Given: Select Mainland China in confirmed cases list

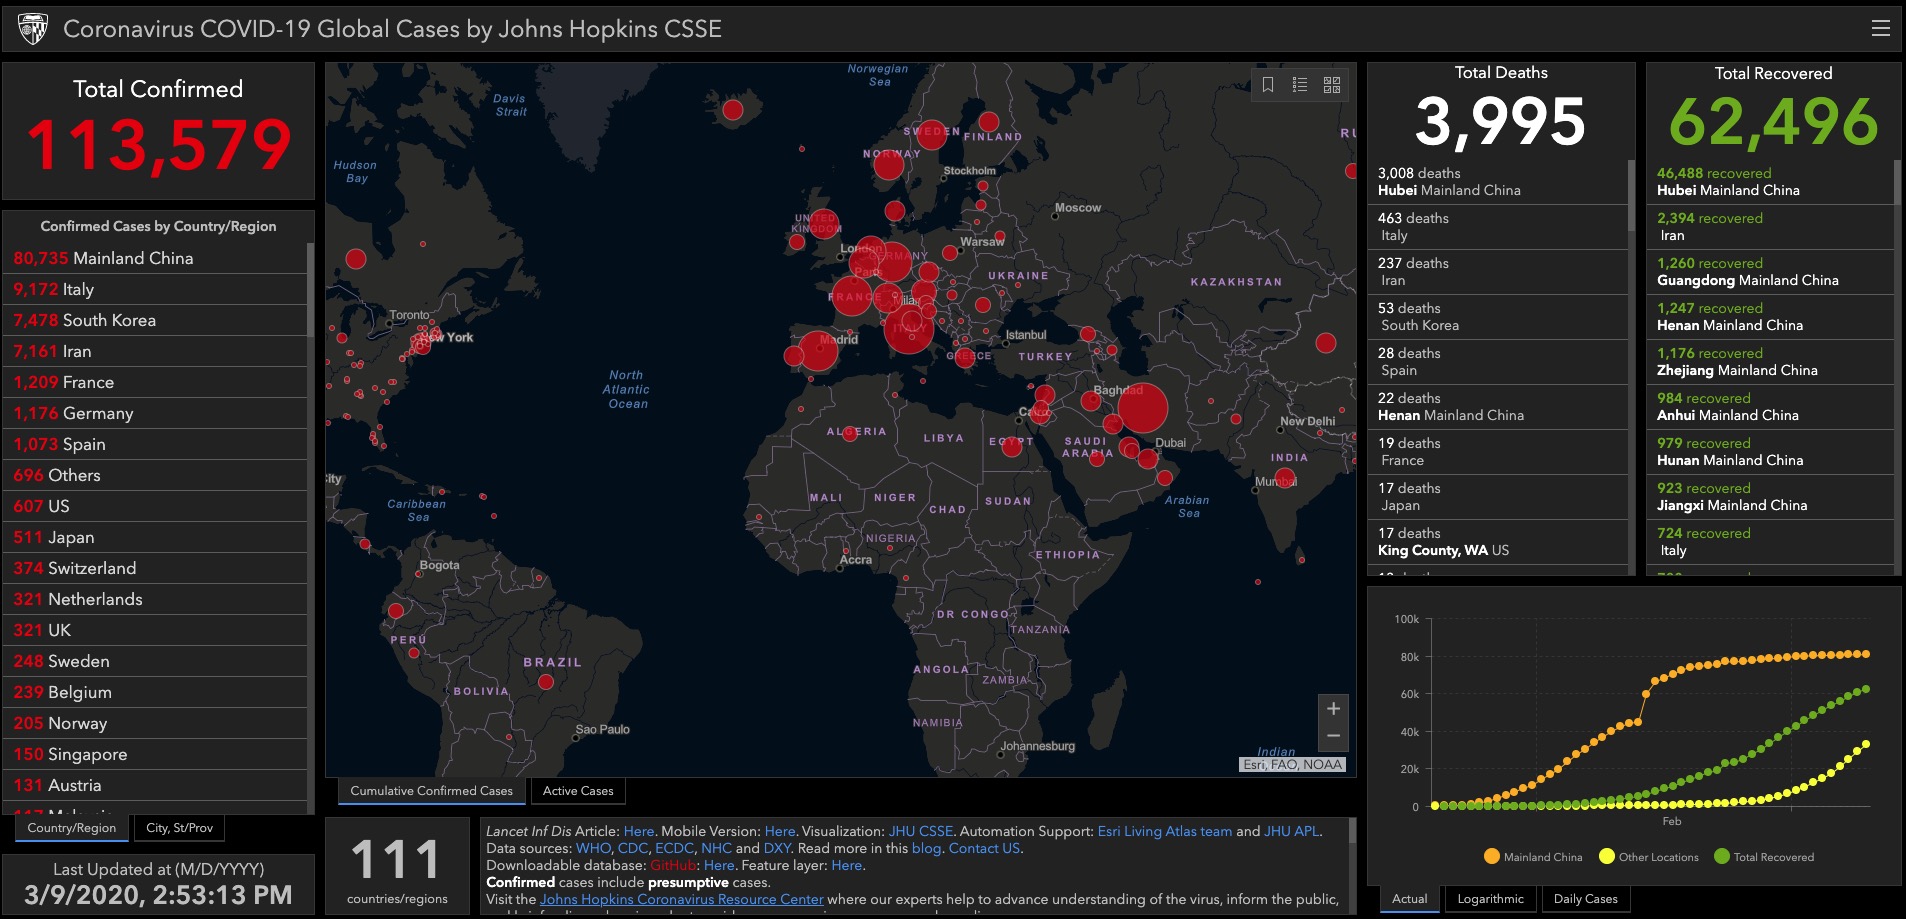Looking at the screenshot, I should pos(155,258).
